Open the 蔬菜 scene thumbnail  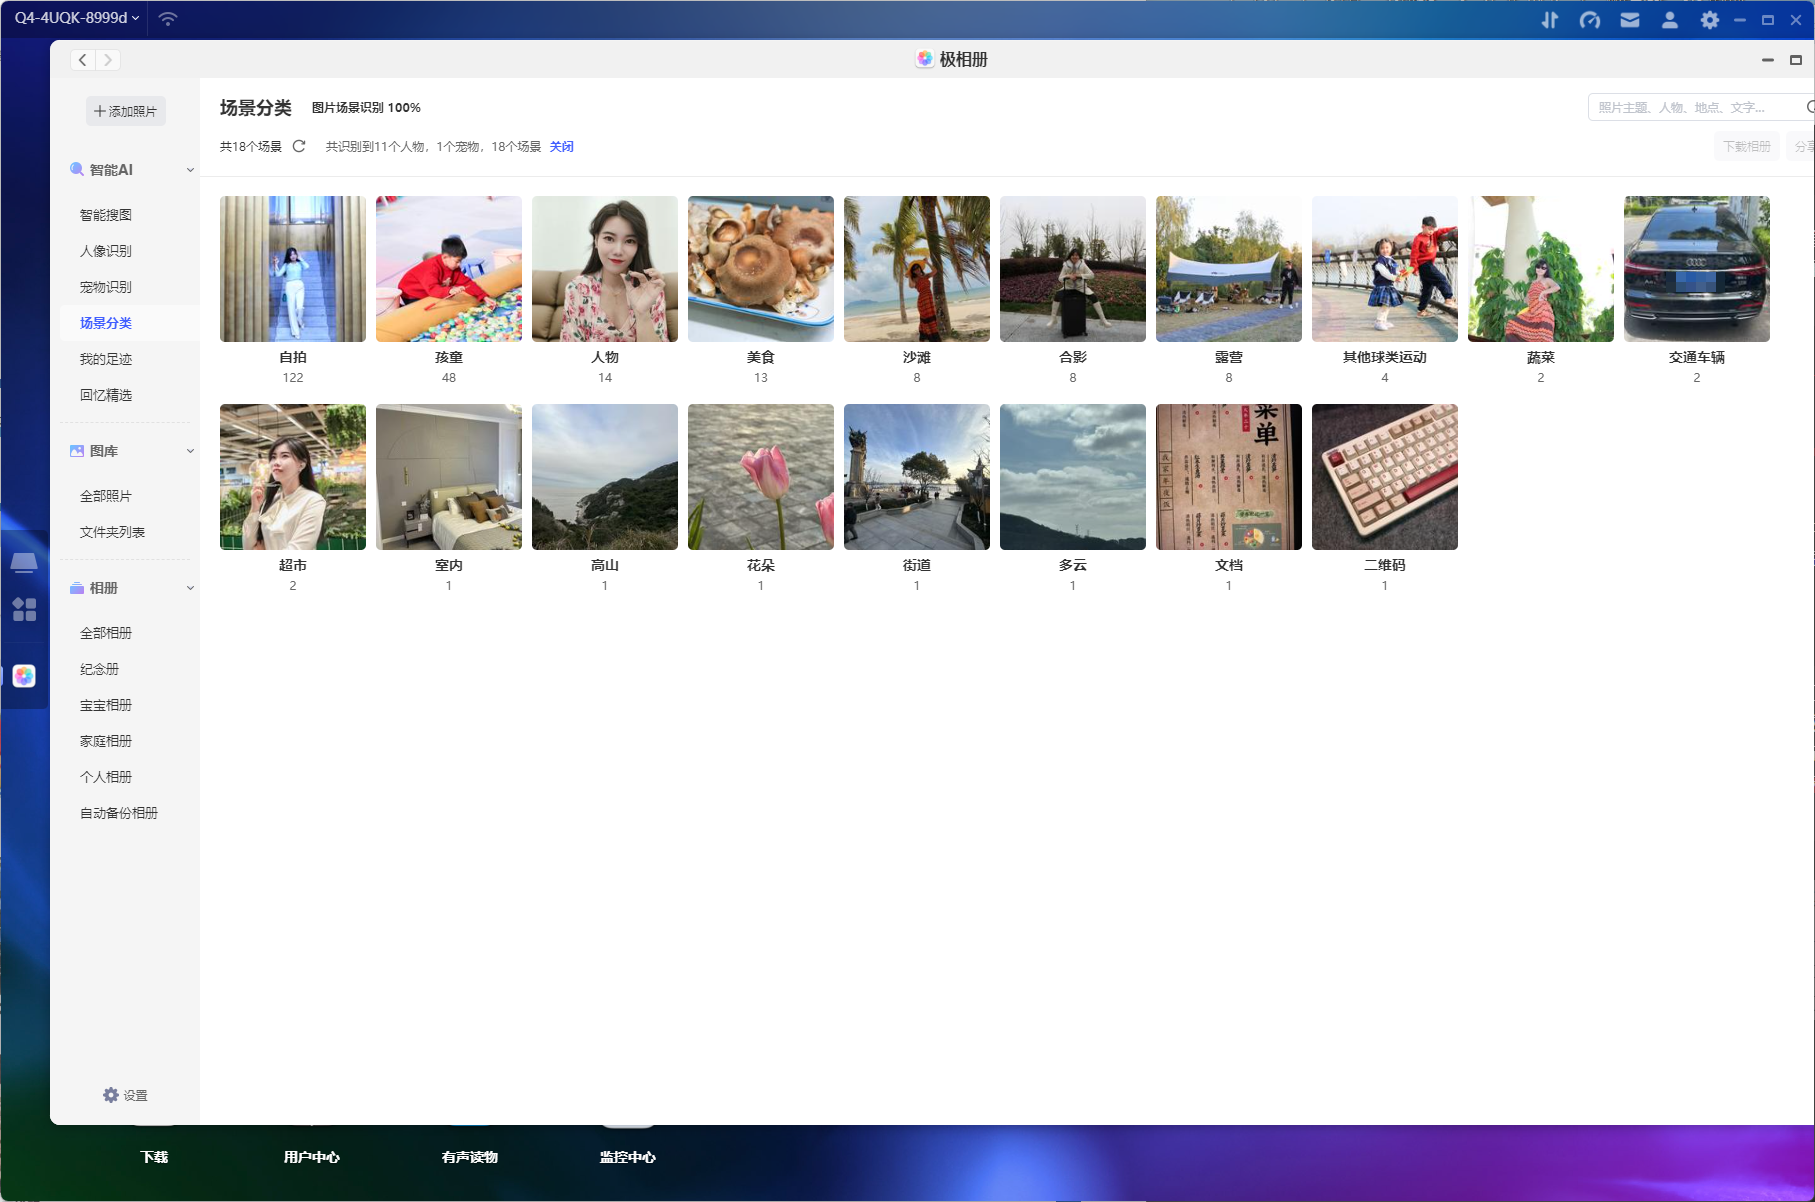coord(1541,269)
